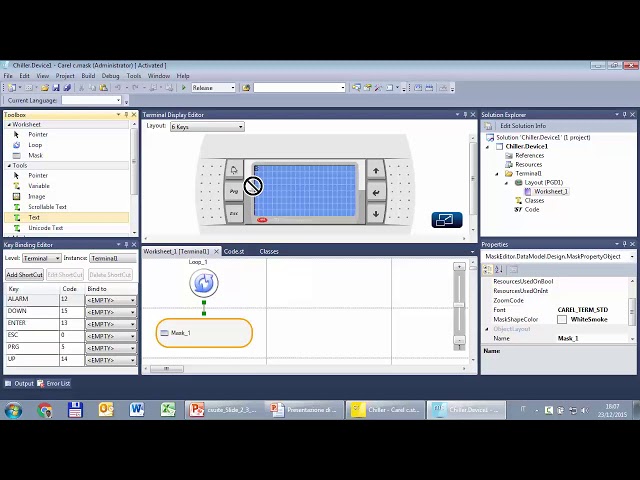Select the Loop tool in Toolbox

35,145
